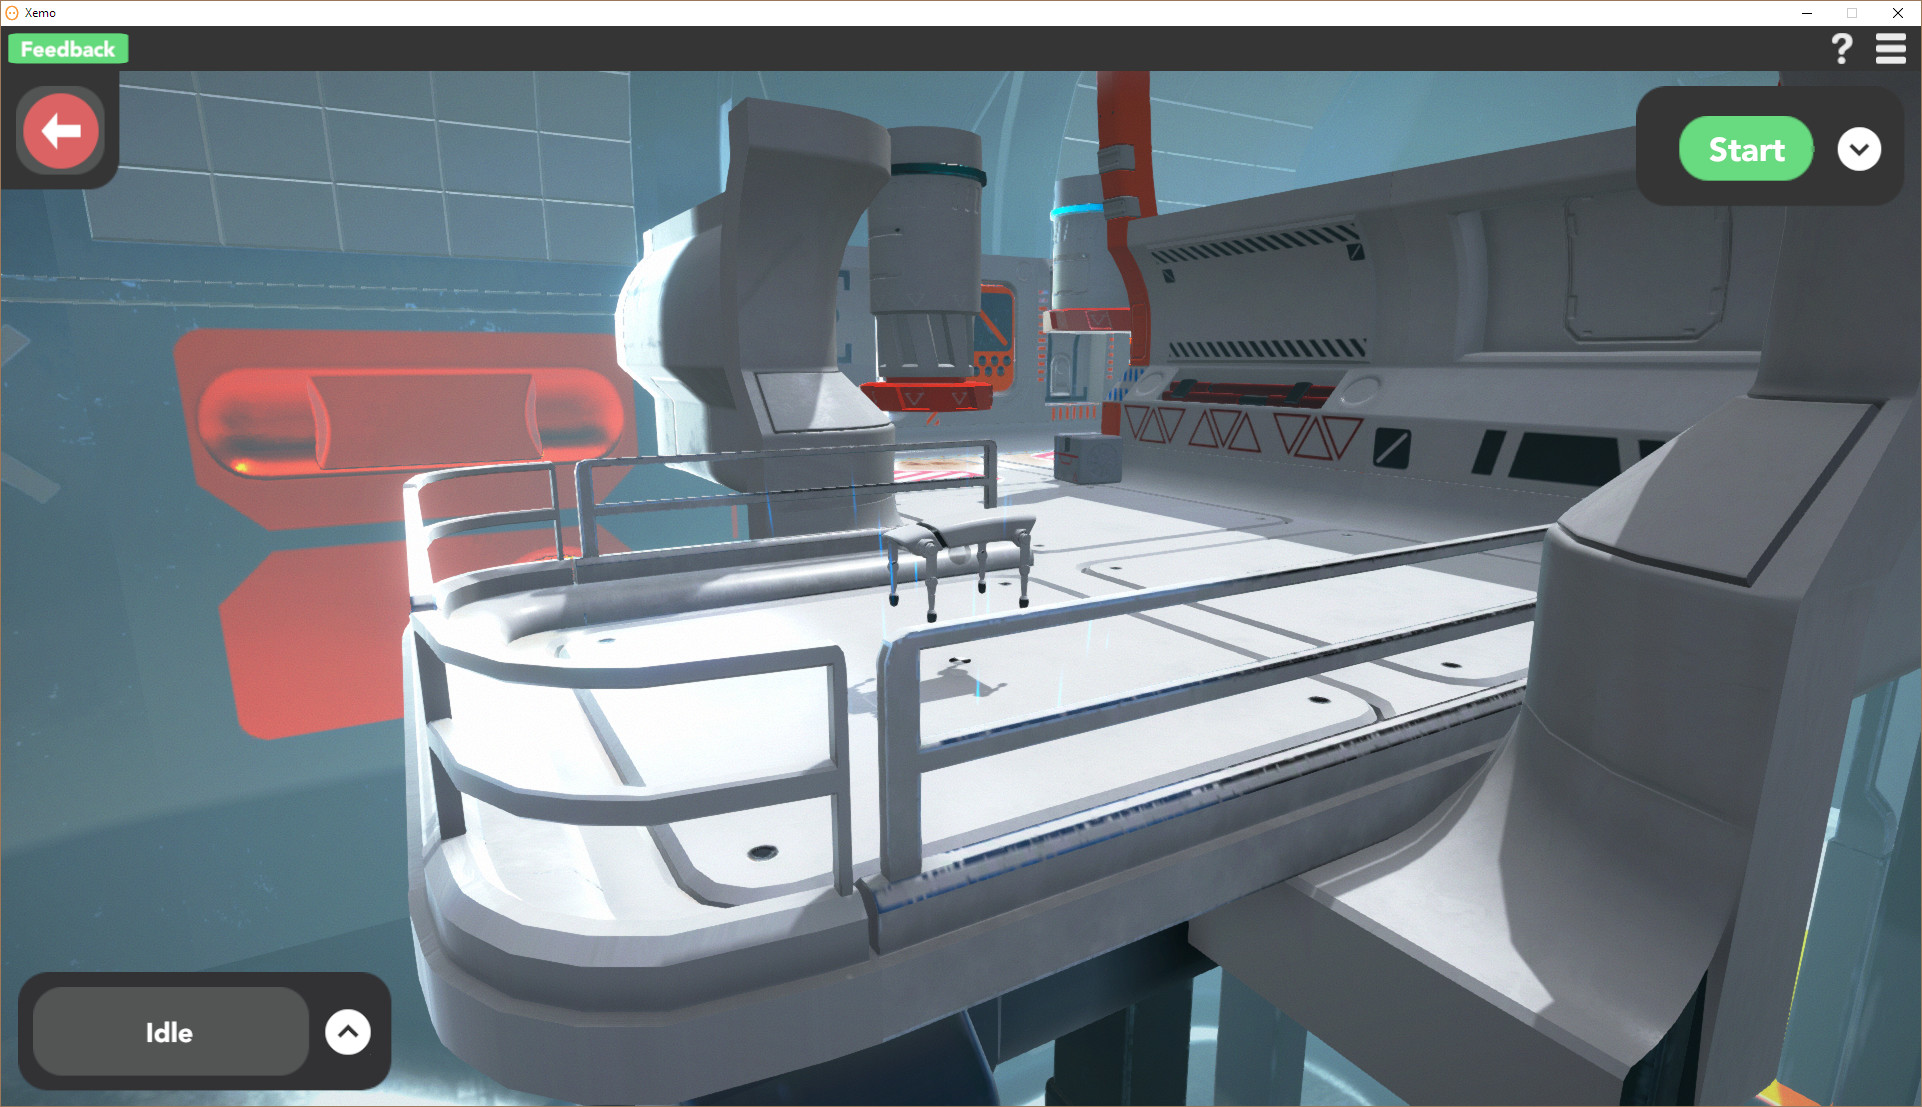
Task: Expand the dropdown beside the Start button
Action: tap(1859, 148)
